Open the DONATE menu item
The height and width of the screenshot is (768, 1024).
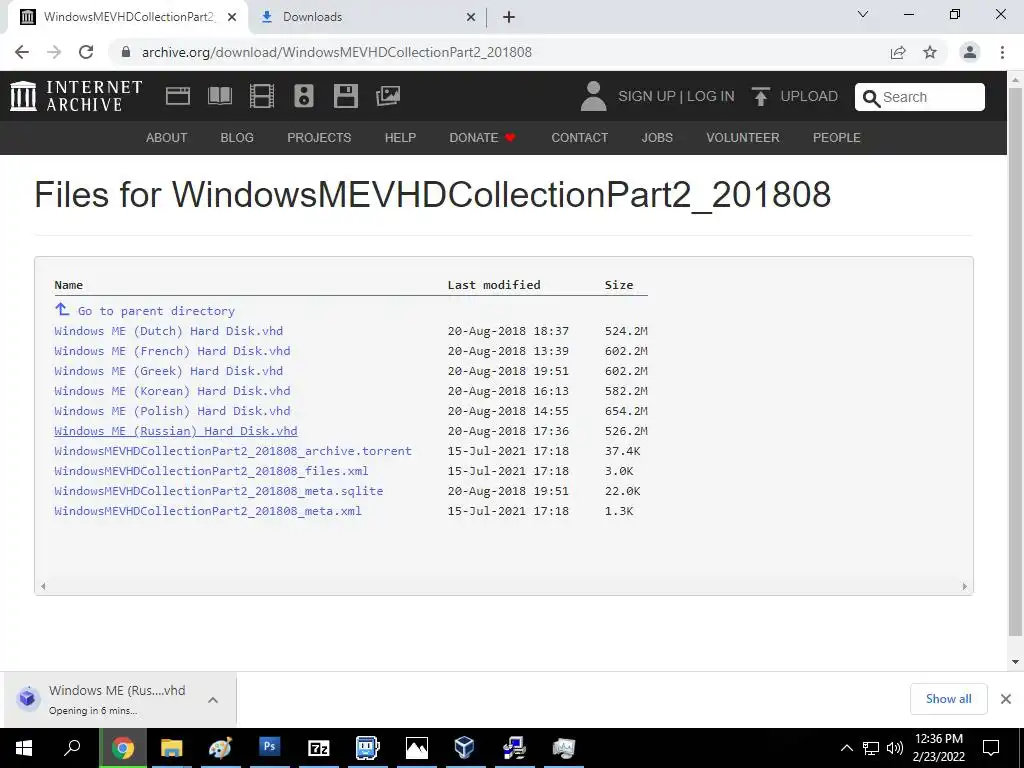pos(483,138)
